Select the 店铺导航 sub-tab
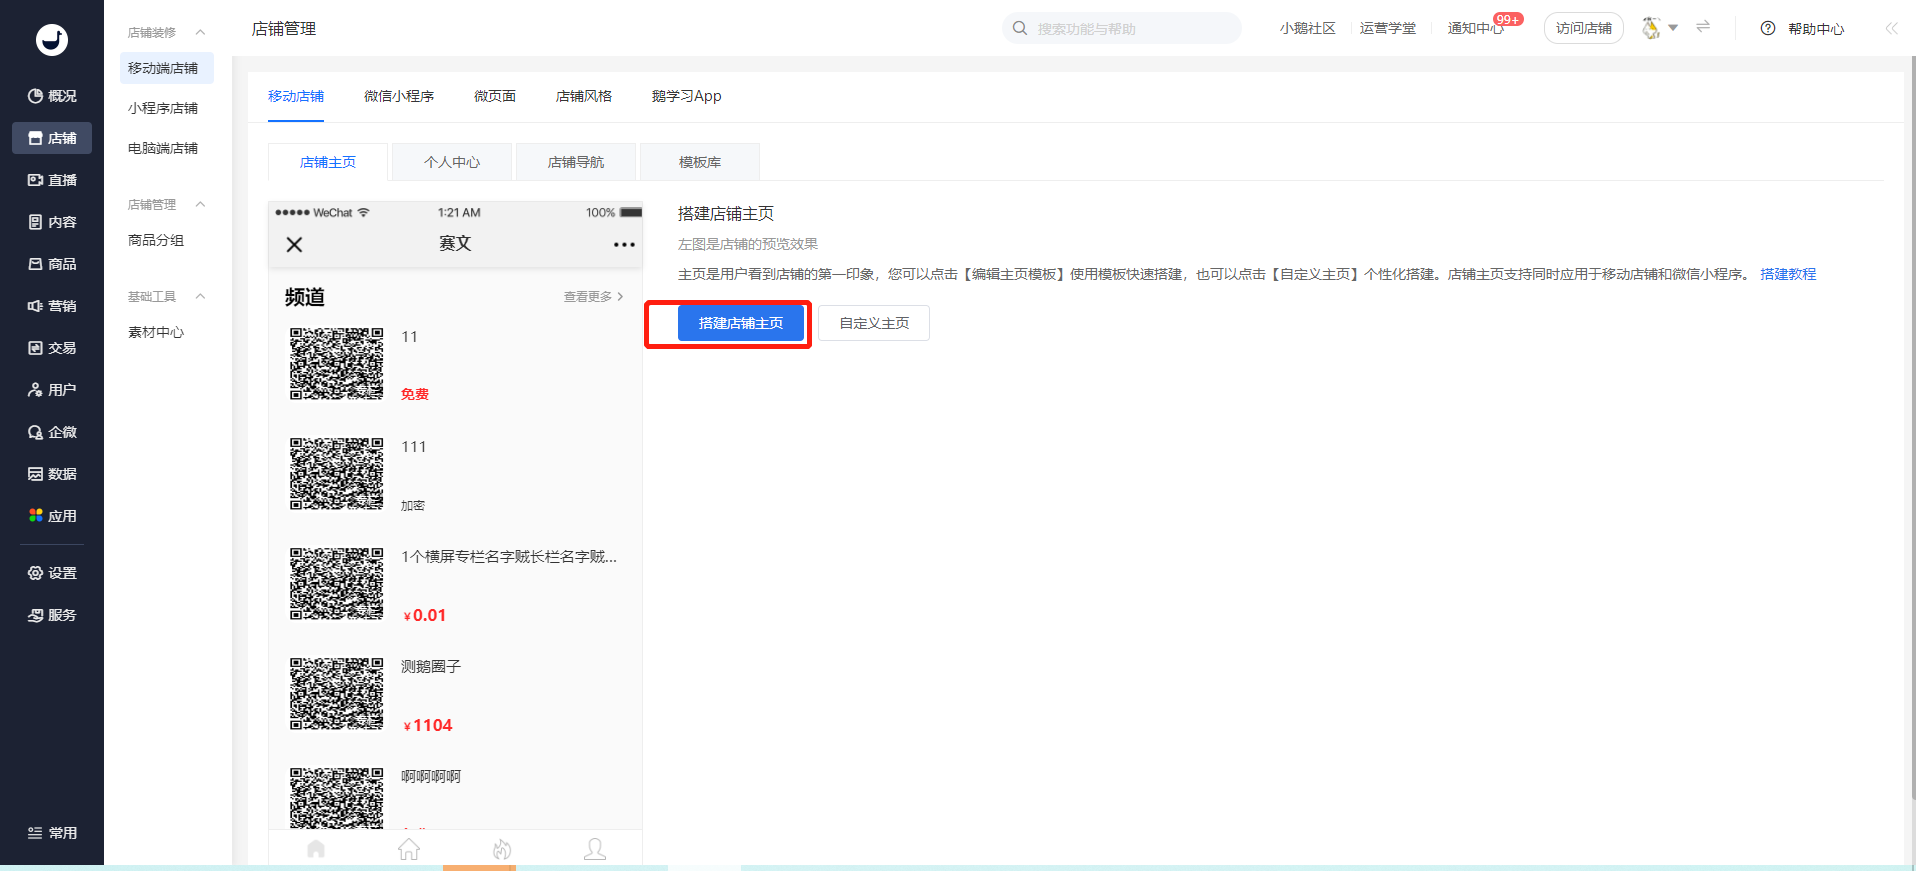The height and width of the screenshot is (871, 1916). [576, 162]
